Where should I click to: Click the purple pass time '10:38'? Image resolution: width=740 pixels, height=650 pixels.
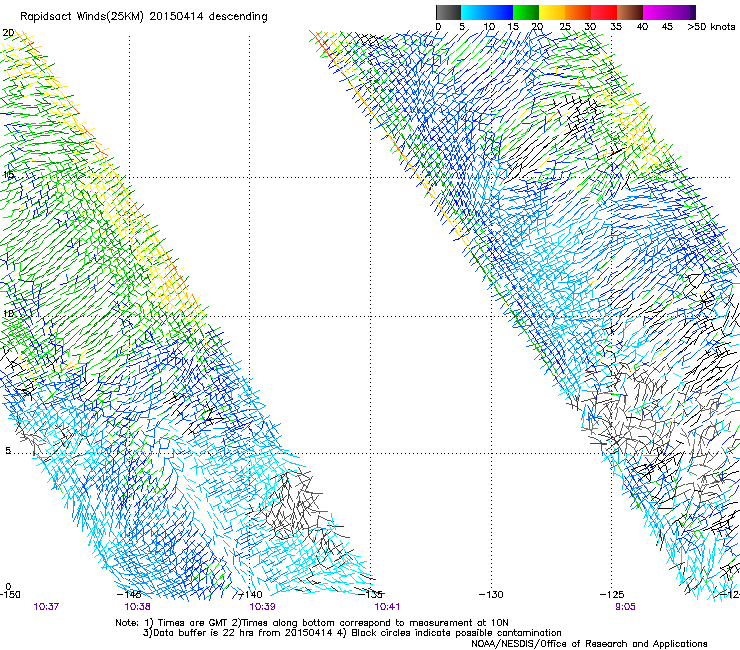(137, 607)
